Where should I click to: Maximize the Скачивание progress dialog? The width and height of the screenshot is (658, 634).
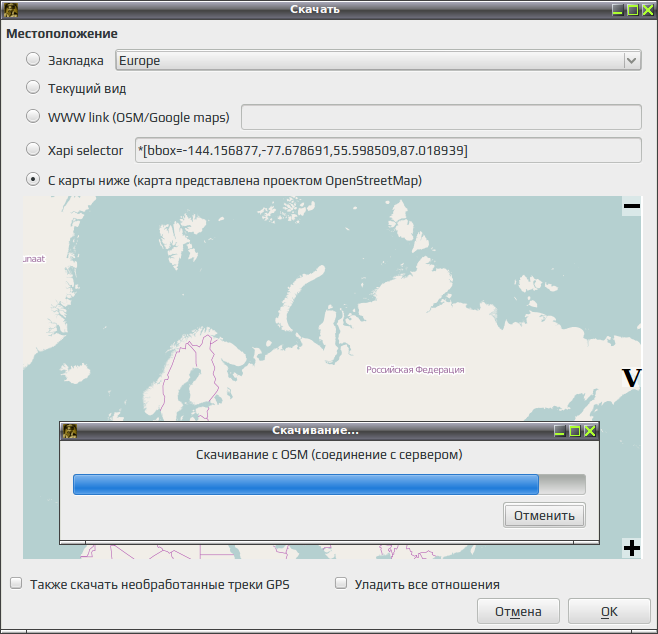click(x=575, y=431)
